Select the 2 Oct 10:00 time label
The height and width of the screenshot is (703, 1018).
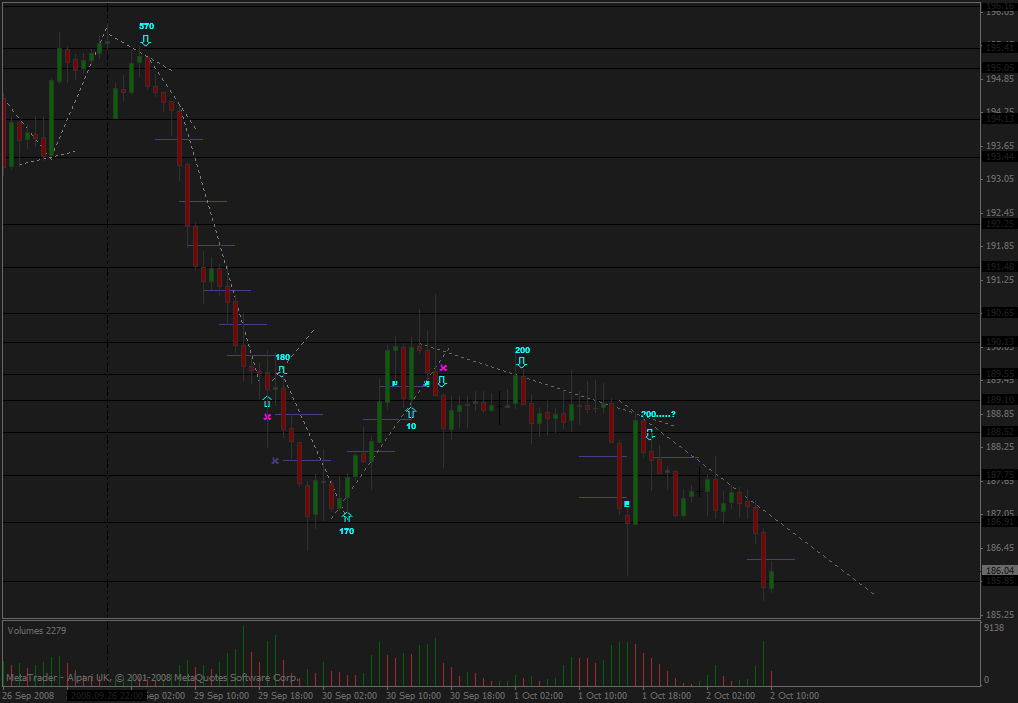coord(795,695)
